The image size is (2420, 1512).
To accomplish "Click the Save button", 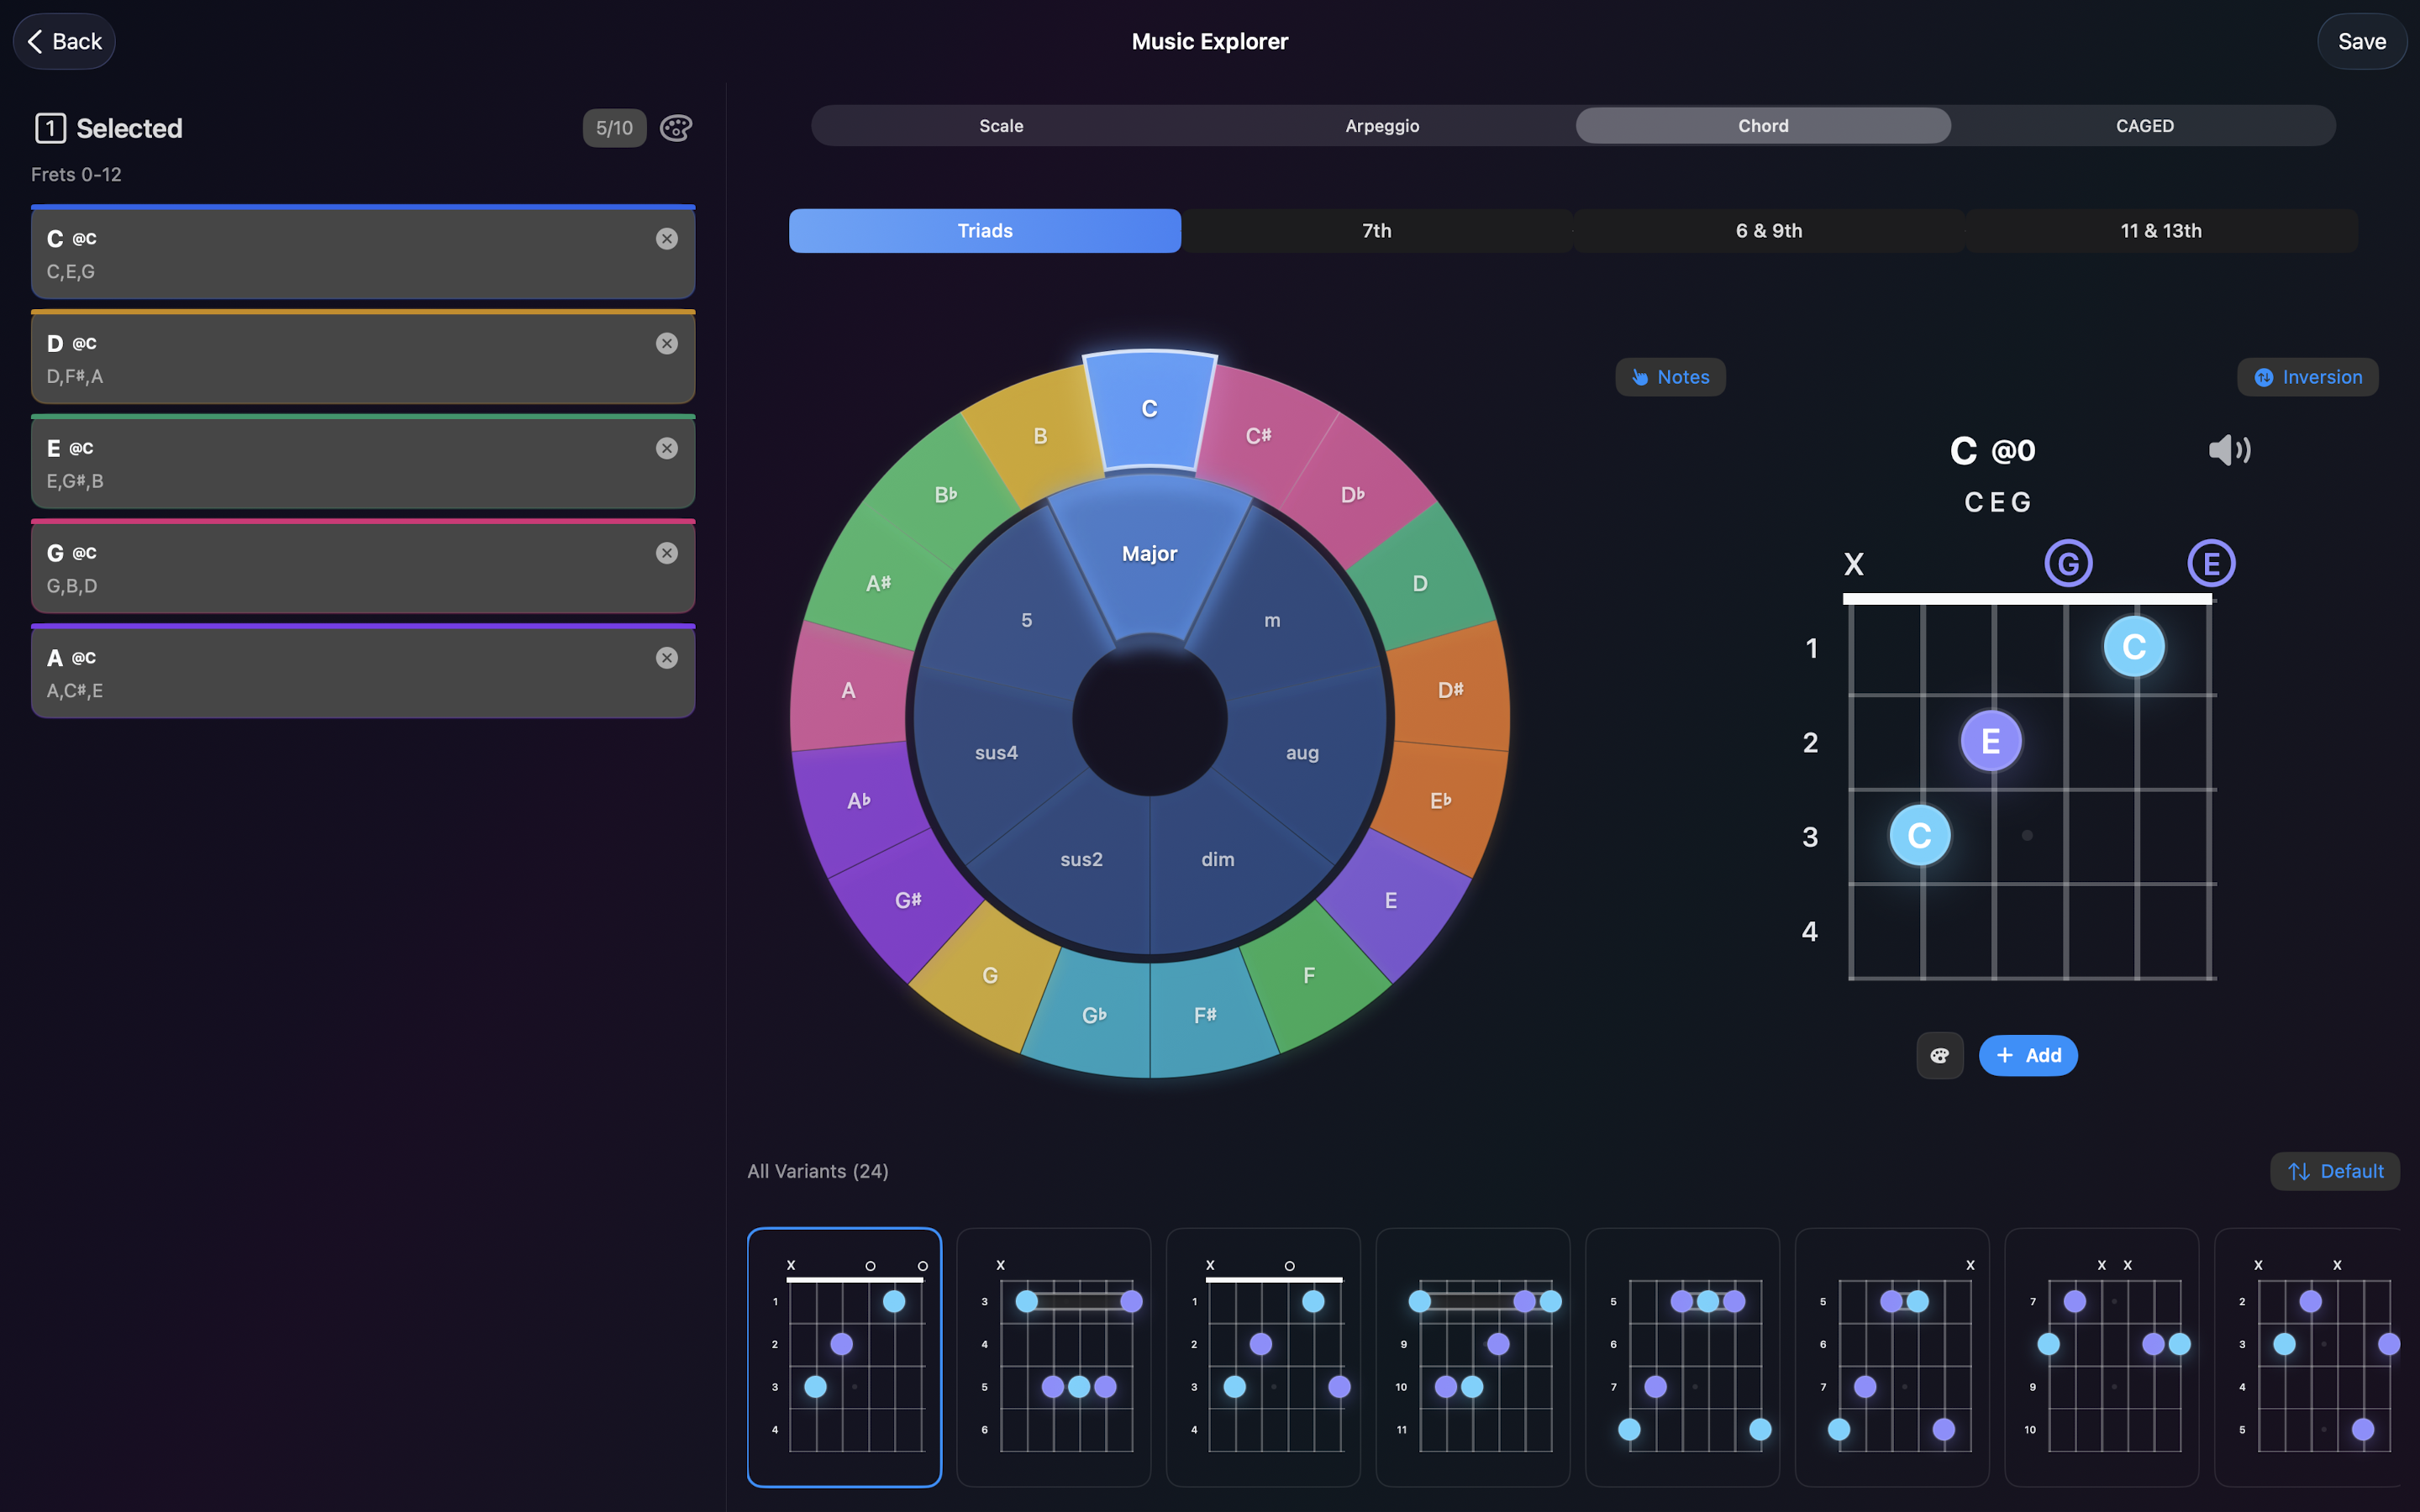I will point(2361,41).
